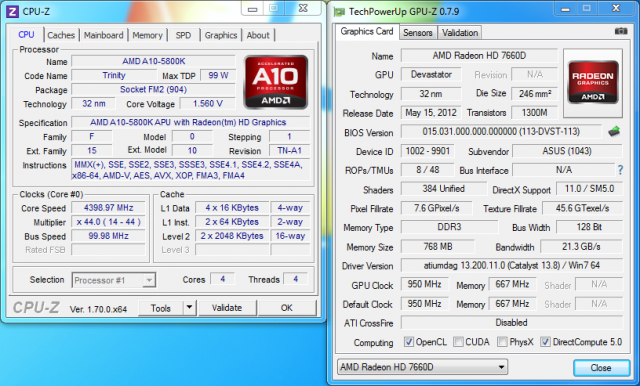Click the GPU Clock value 950 MHz
640x386 pixels.
[424, 284]
